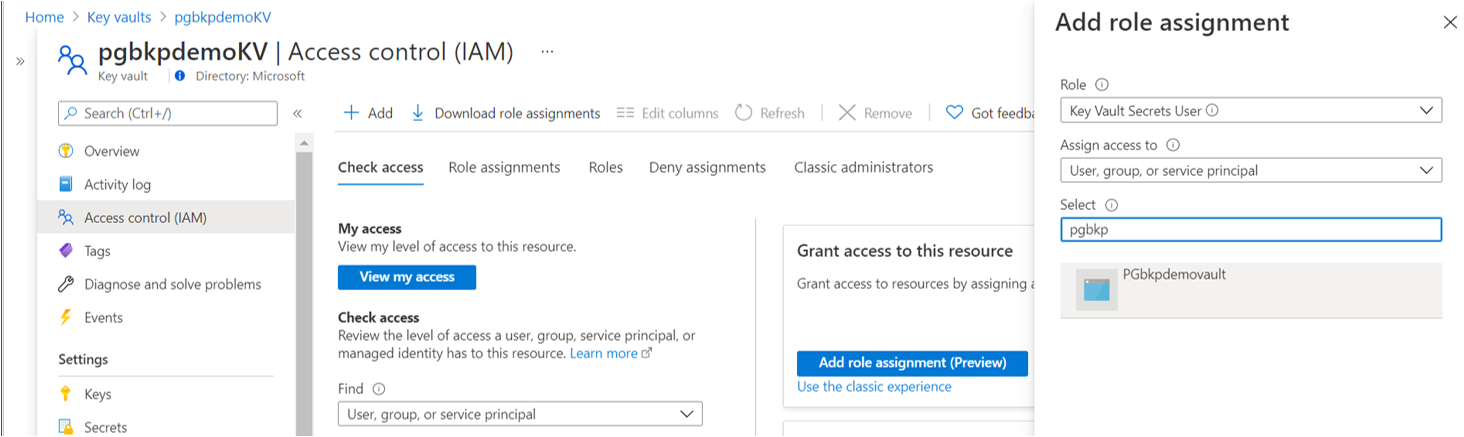The image size is (1464, 437).
Task: Click the Edit columns icon
Action: (x=626, y=113)
